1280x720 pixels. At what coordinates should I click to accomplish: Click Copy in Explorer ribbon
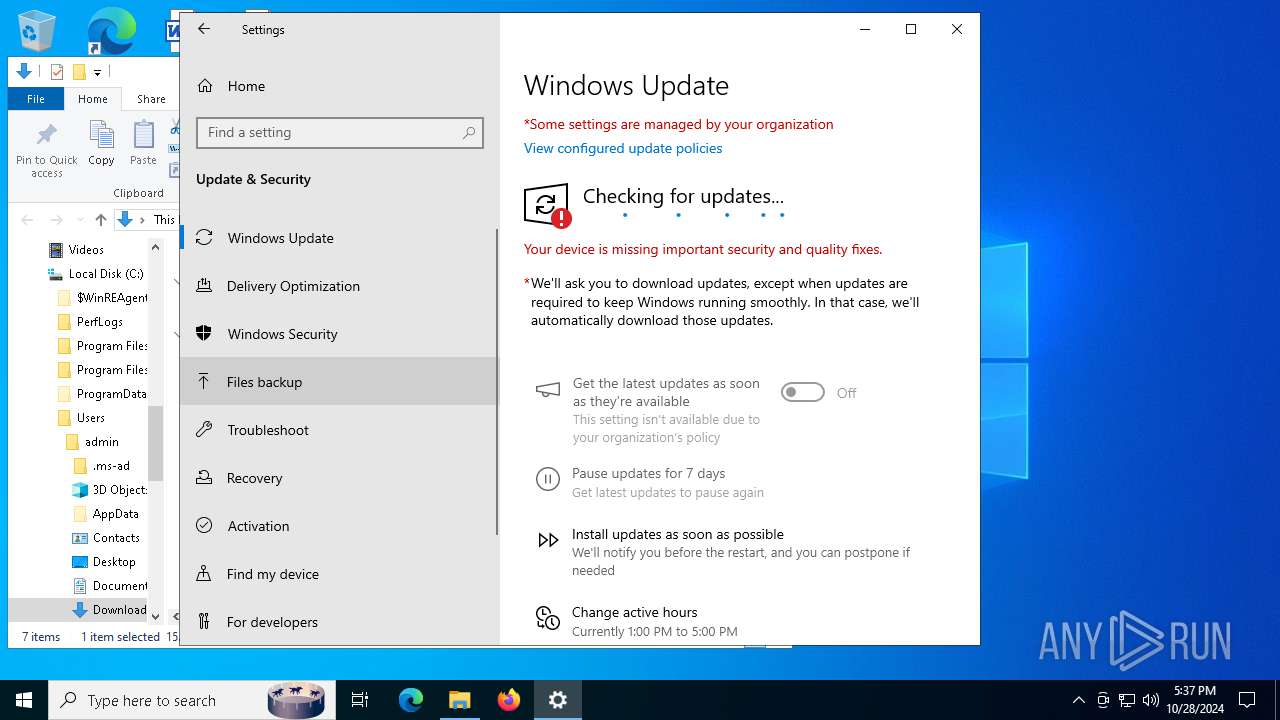(101, 143)
